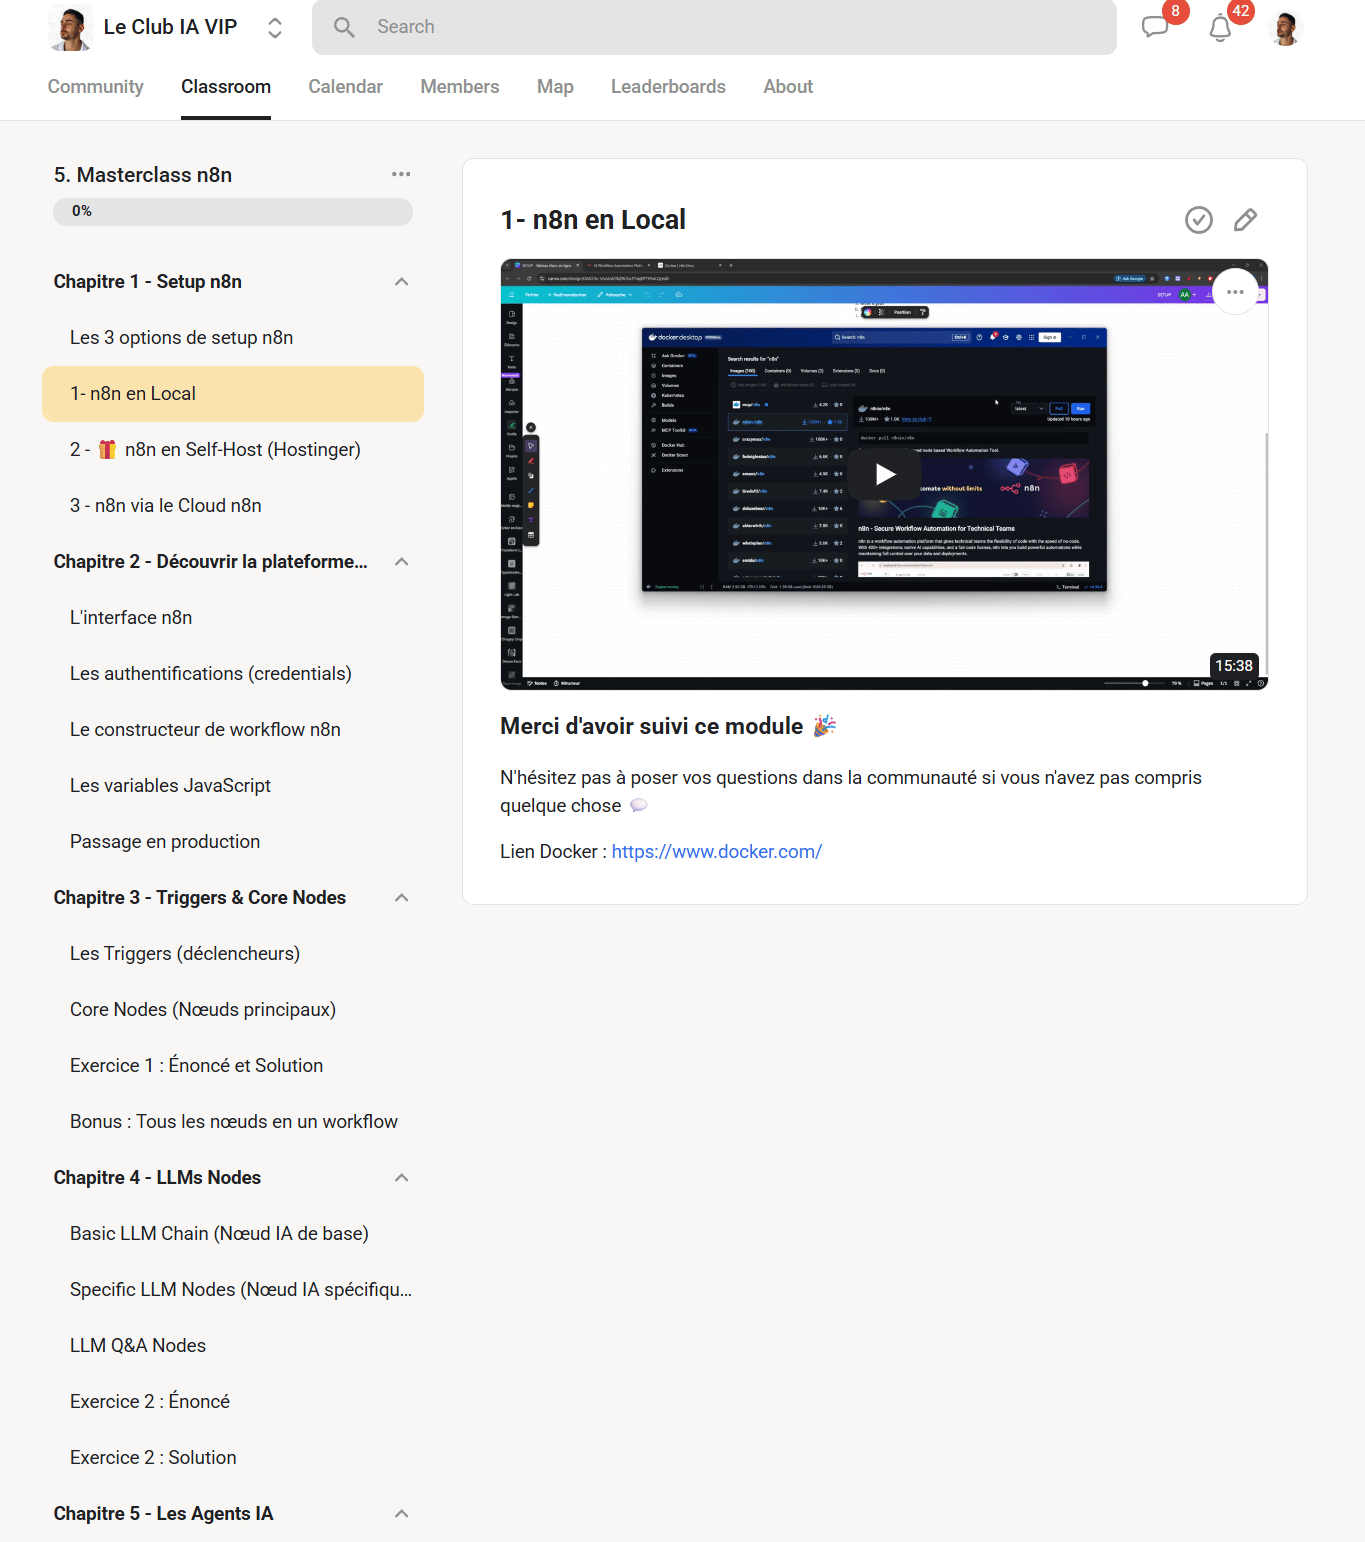Image resolution: width=1365 pixels, height=1542 pixels.
Task: Click the edit pencil icon for the lesson
Action: 1245,220
